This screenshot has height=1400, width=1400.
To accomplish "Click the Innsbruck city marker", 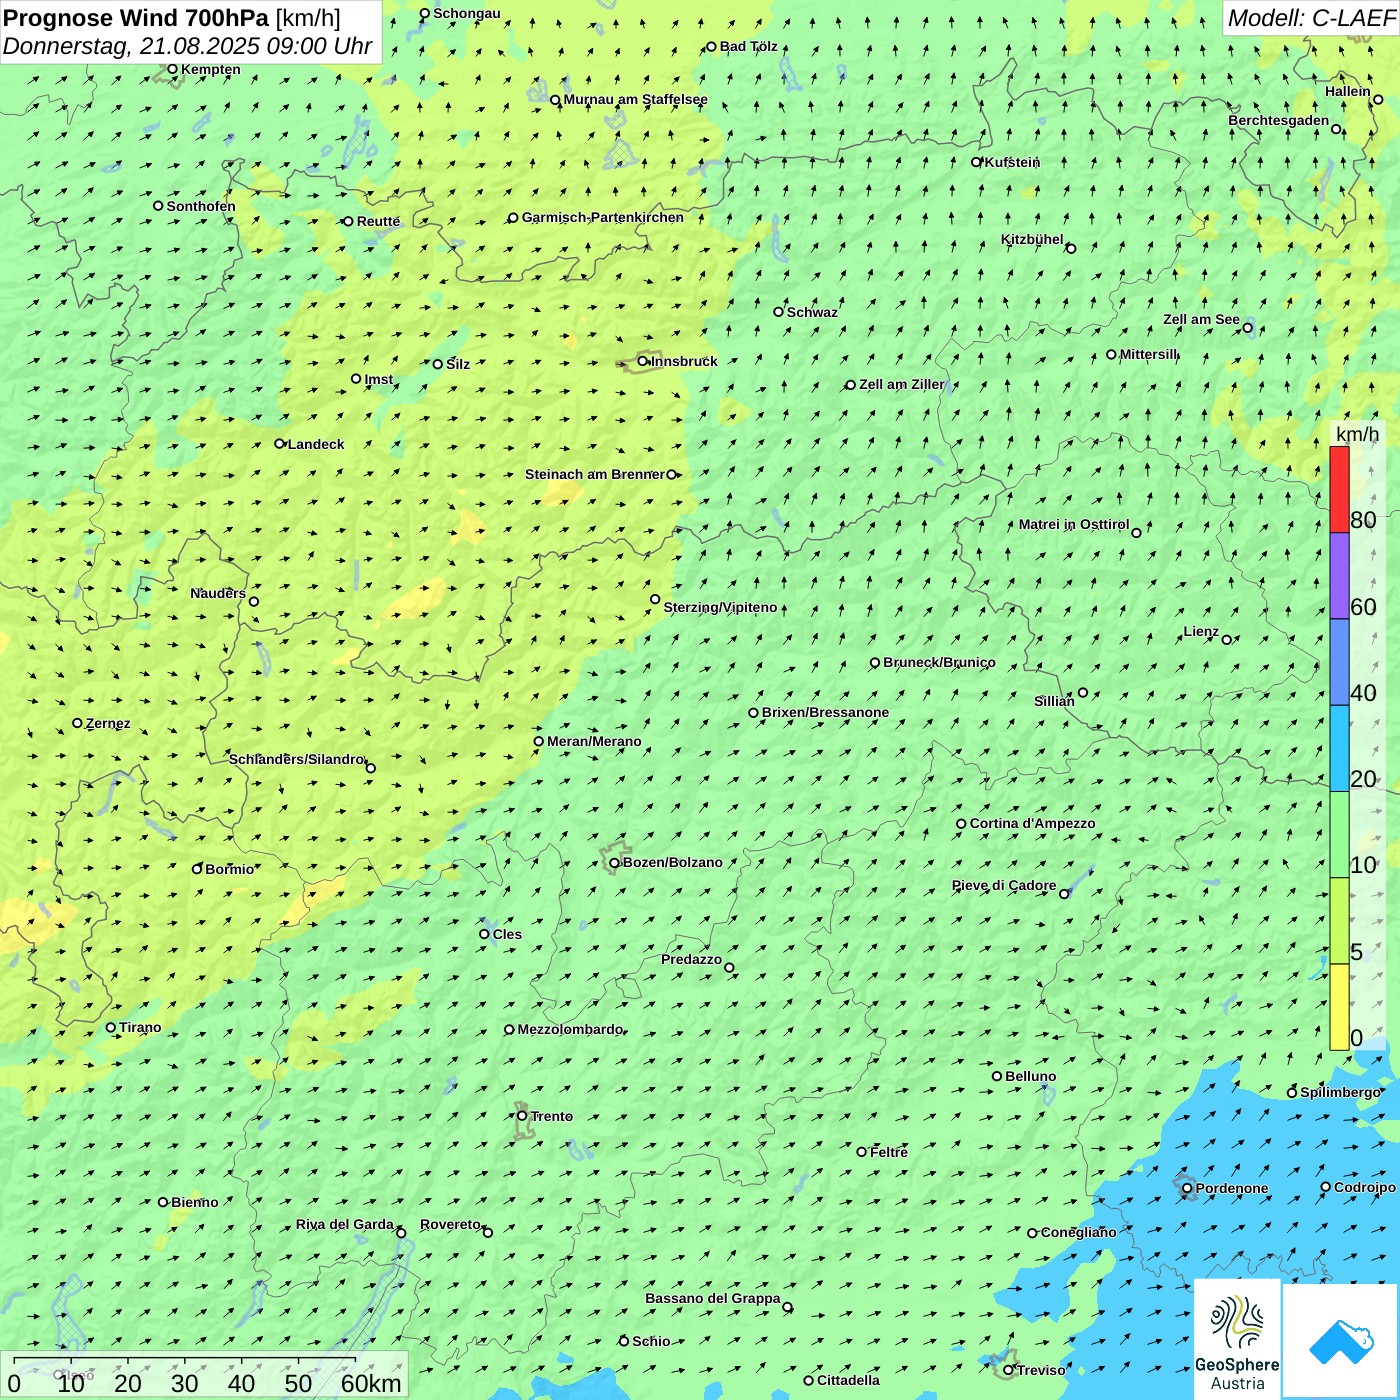I will 643,362.
